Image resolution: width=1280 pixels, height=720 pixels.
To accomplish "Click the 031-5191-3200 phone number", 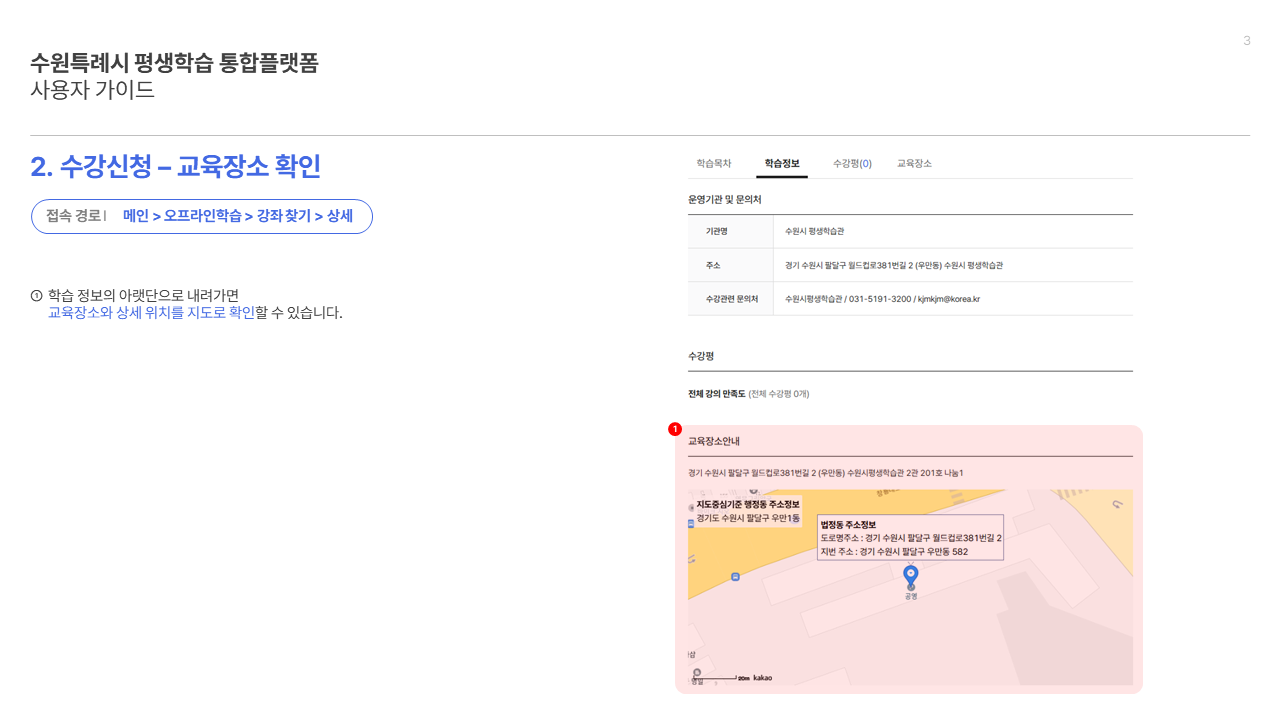I will (880, 299).
